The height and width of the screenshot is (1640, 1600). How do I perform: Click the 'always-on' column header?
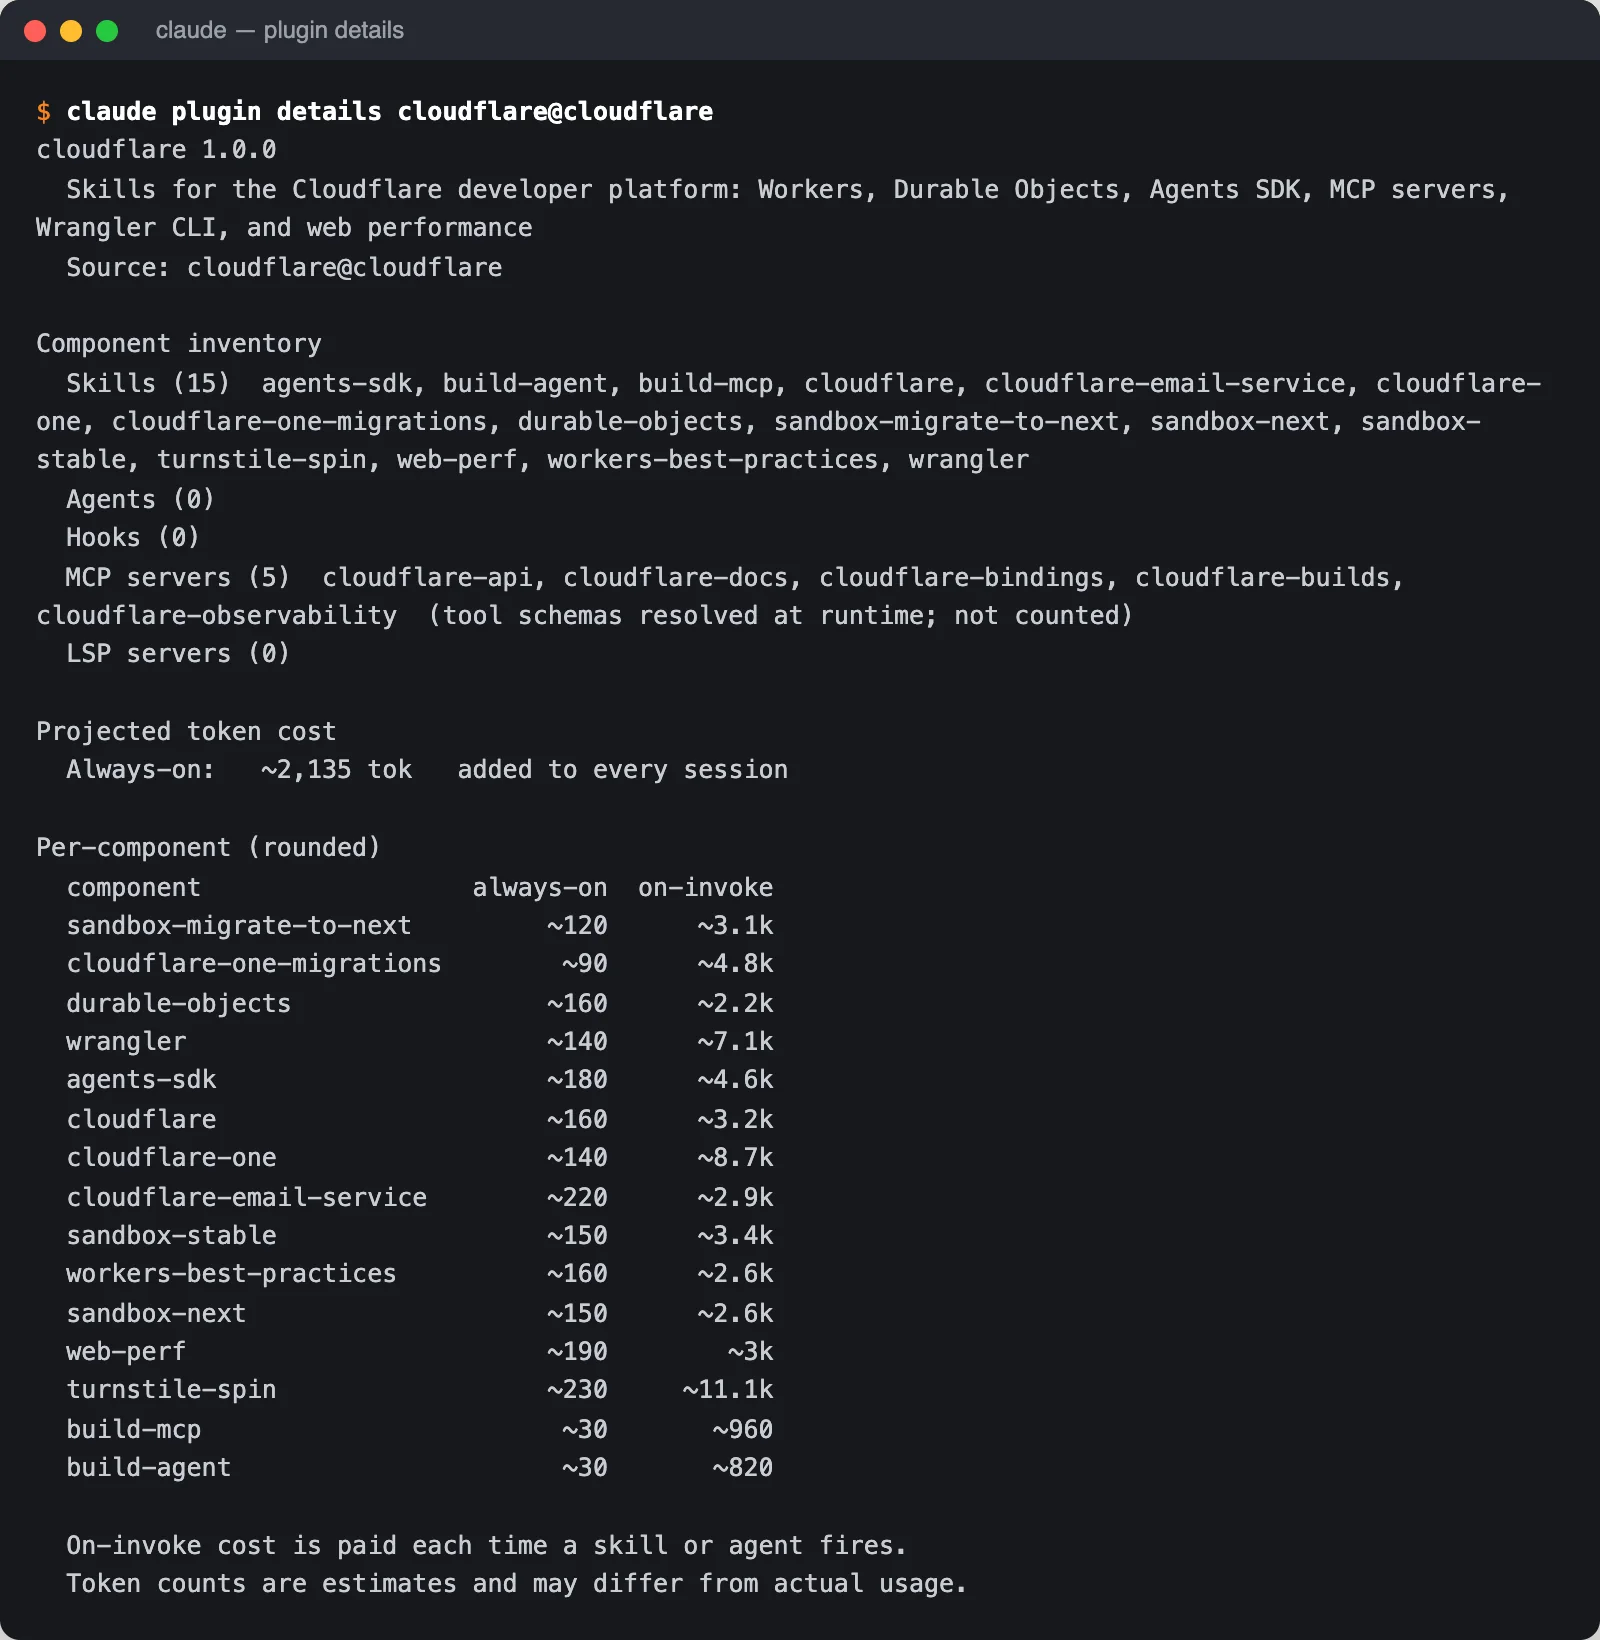(540, 888)
